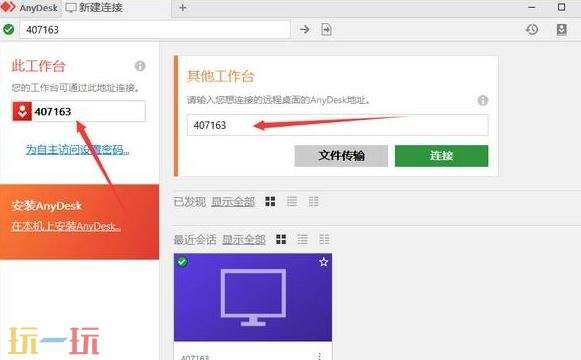Open 为自主访问设置密码 link
Viewport: 581px width, 360px height.
(77, 150)
